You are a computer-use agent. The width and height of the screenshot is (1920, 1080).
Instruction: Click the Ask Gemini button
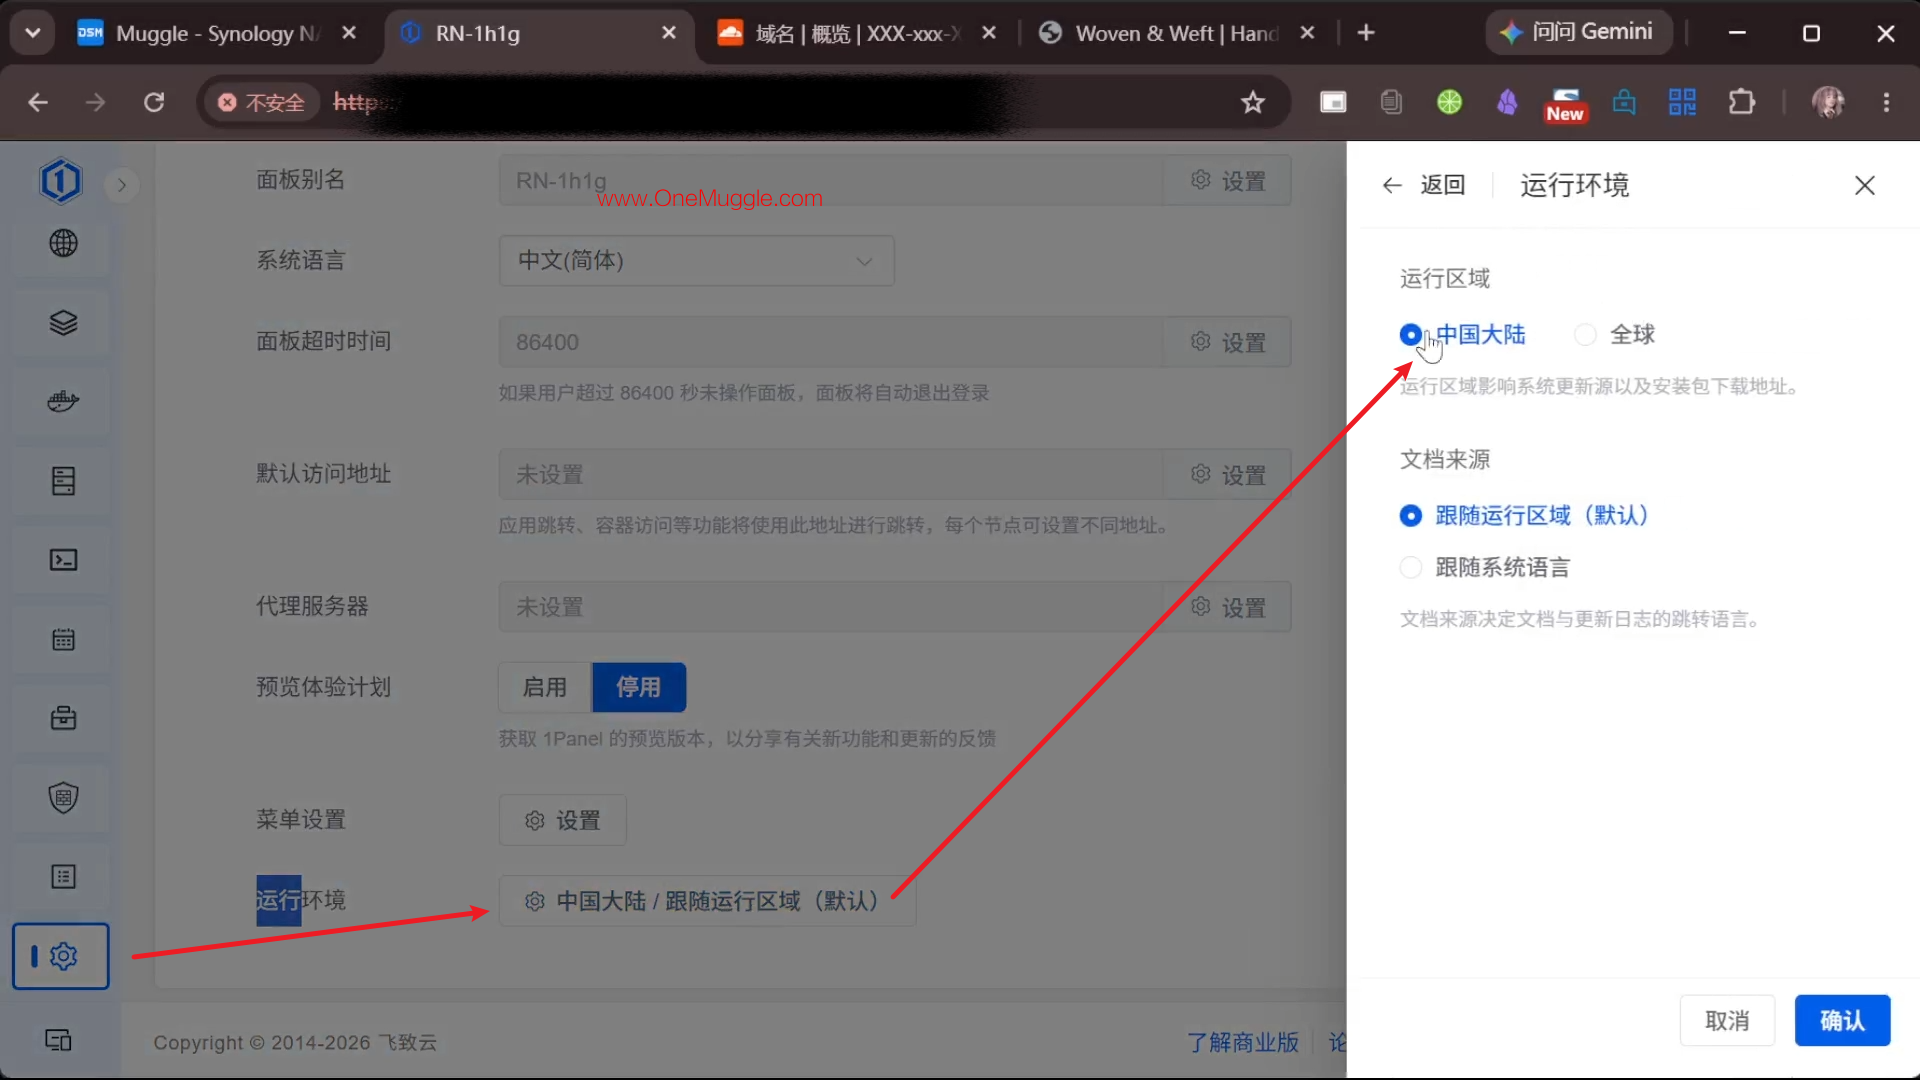point(1577,32)
